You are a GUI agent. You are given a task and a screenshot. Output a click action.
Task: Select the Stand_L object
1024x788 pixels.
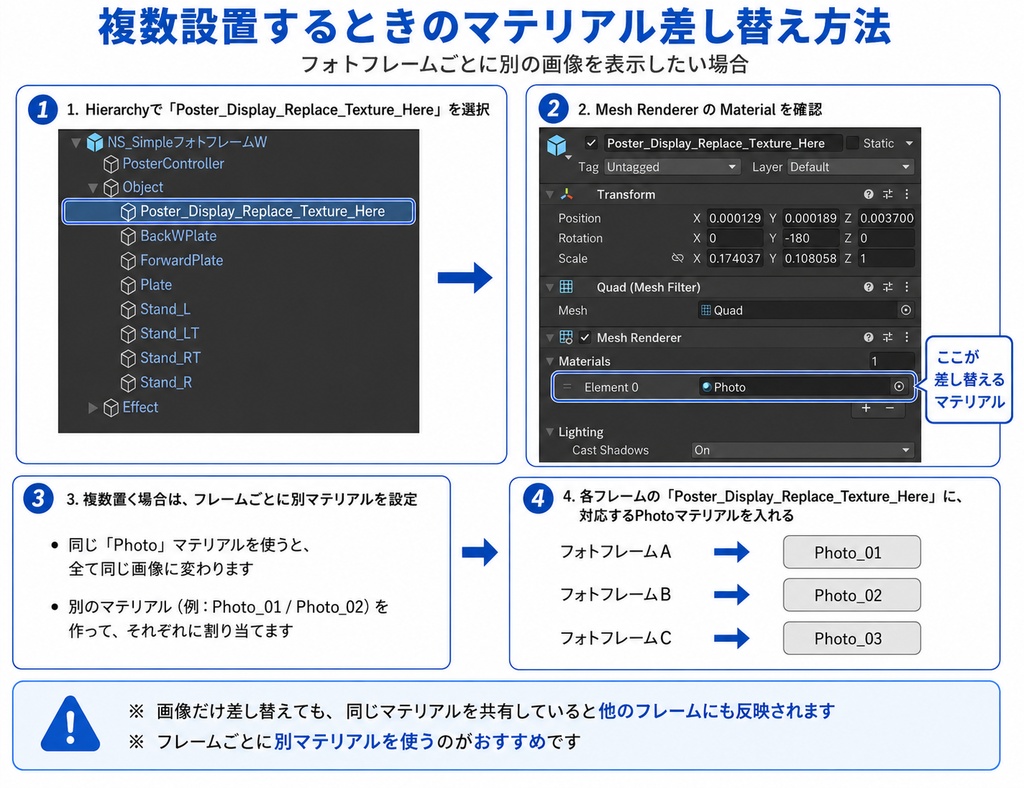tap(165, 309)
